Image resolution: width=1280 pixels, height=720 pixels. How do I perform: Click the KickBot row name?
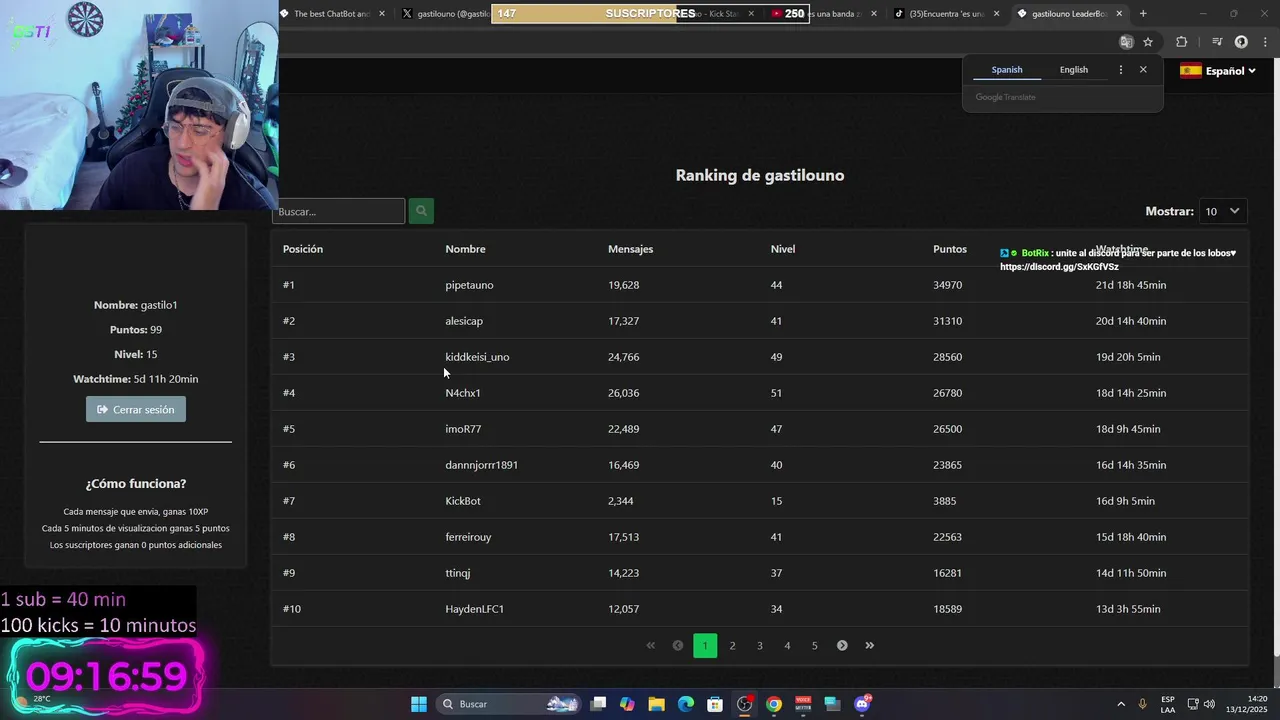[463, 501]
